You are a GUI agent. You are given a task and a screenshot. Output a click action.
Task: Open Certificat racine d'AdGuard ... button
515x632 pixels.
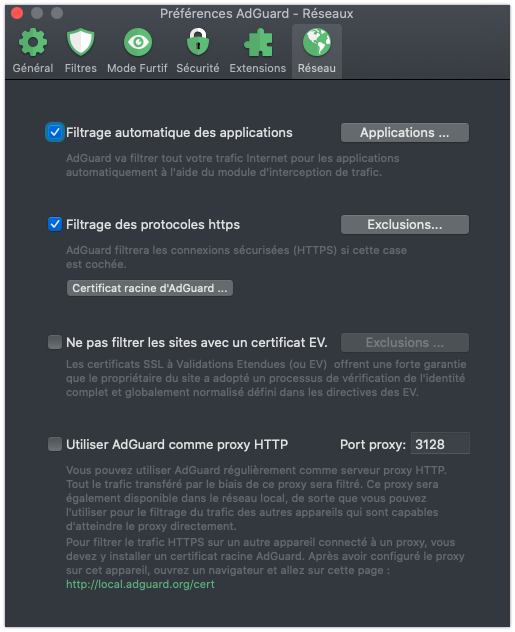[x=150, y=288]
